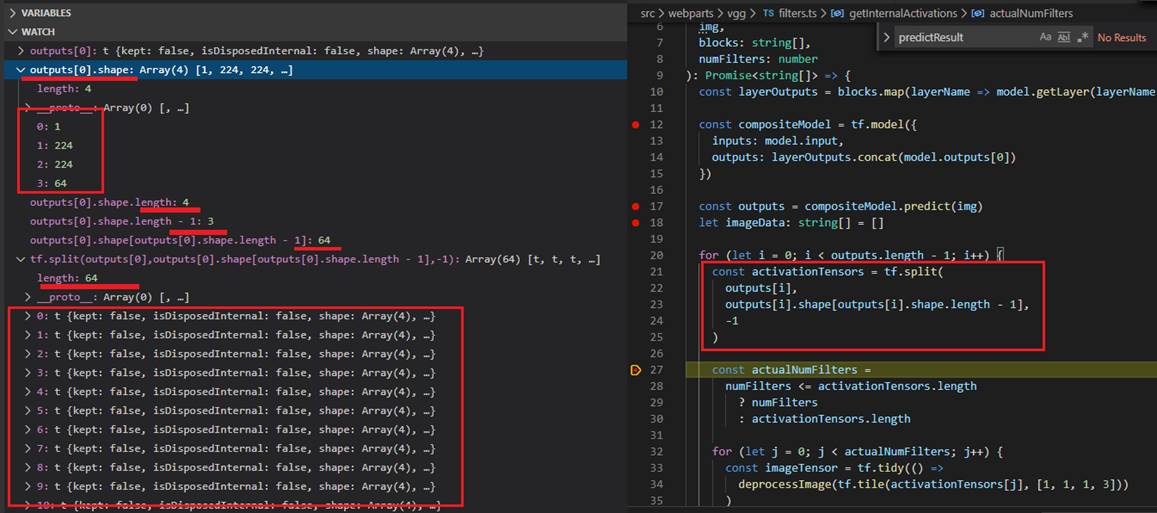This screenshot has width=1157, height=513.
Task: Select watch 'outputs[0].shape.length - 1: 3'
Action: 314,222
